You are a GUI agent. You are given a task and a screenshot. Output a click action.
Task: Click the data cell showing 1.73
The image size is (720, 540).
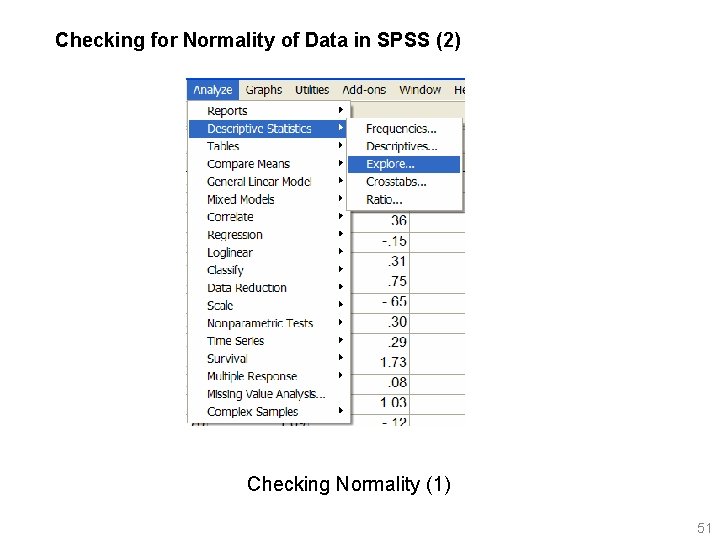pos(394,362)
